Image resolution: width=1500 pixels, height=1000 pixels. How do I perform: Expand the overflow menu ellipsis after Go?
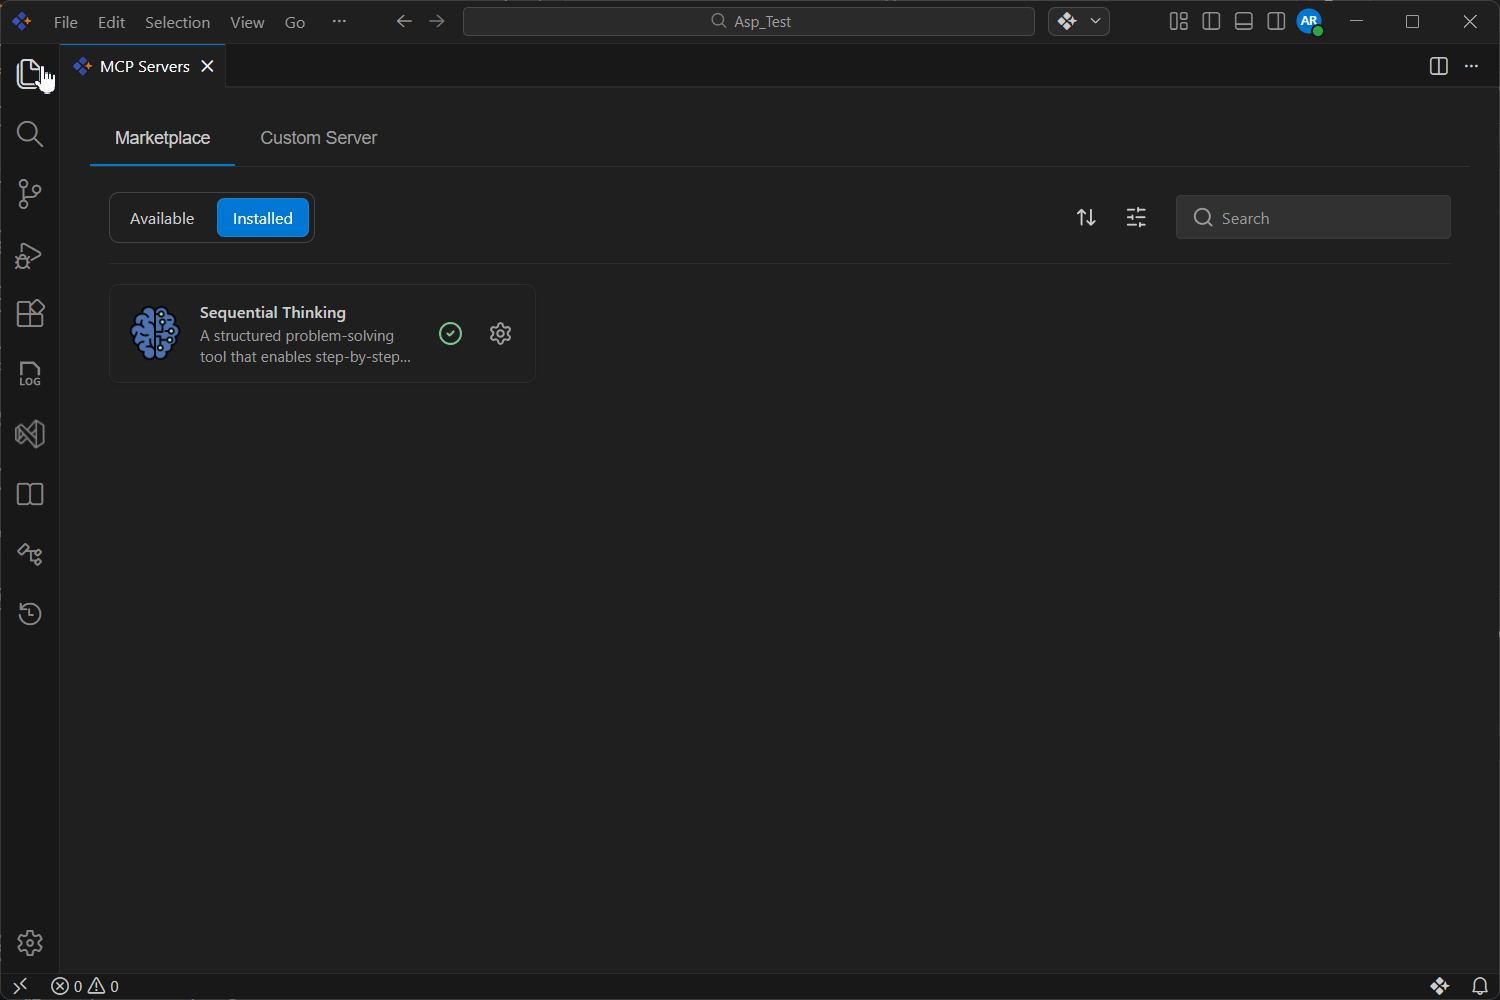[x=339, y=22]
